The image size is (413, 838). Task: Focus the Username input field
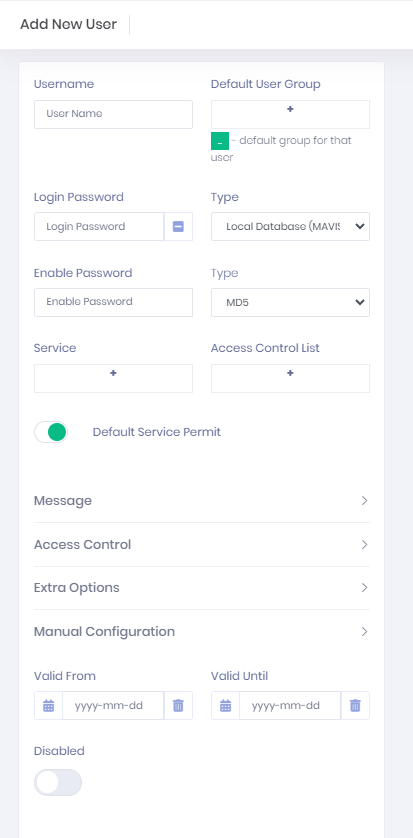click(x=113, y=114)
